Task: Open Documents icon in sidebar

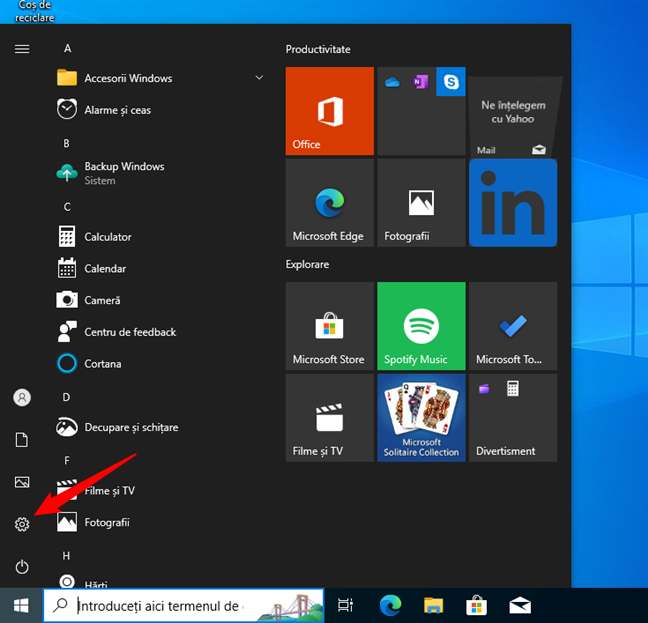Action: [x=22, y=440]
